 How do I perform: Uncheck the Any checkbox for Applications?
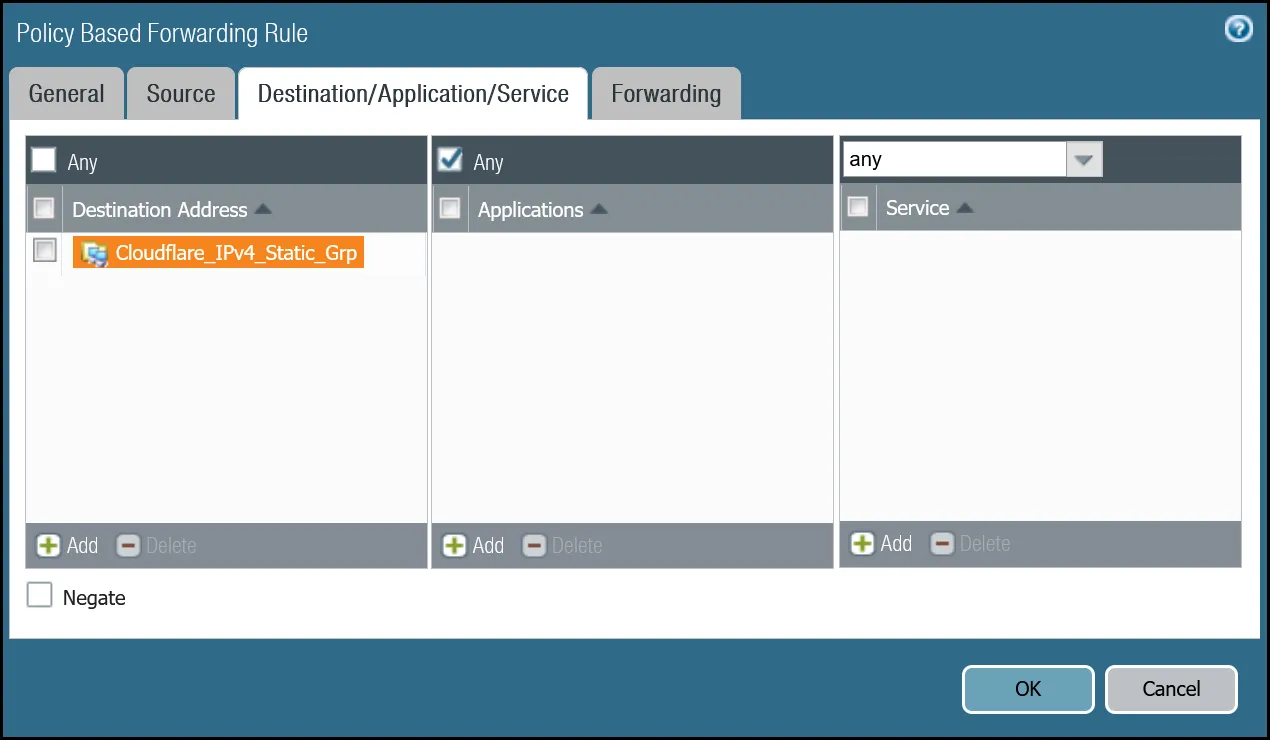(450, 160)
